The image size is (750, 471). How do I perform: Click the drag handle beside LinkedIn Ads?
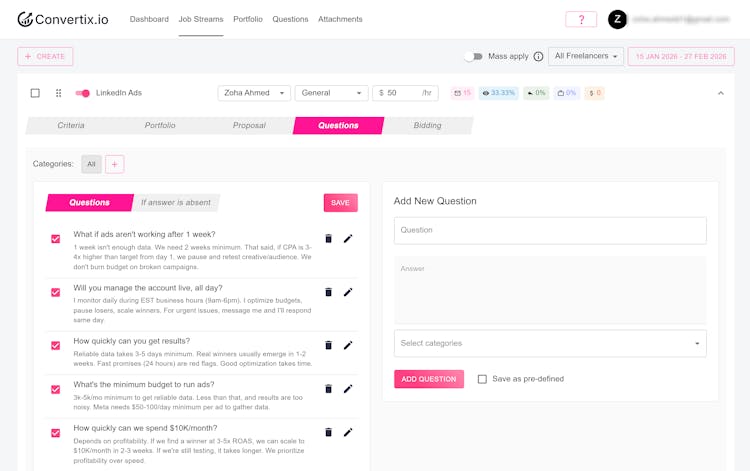pyautogui.click(x=58, y=93)
